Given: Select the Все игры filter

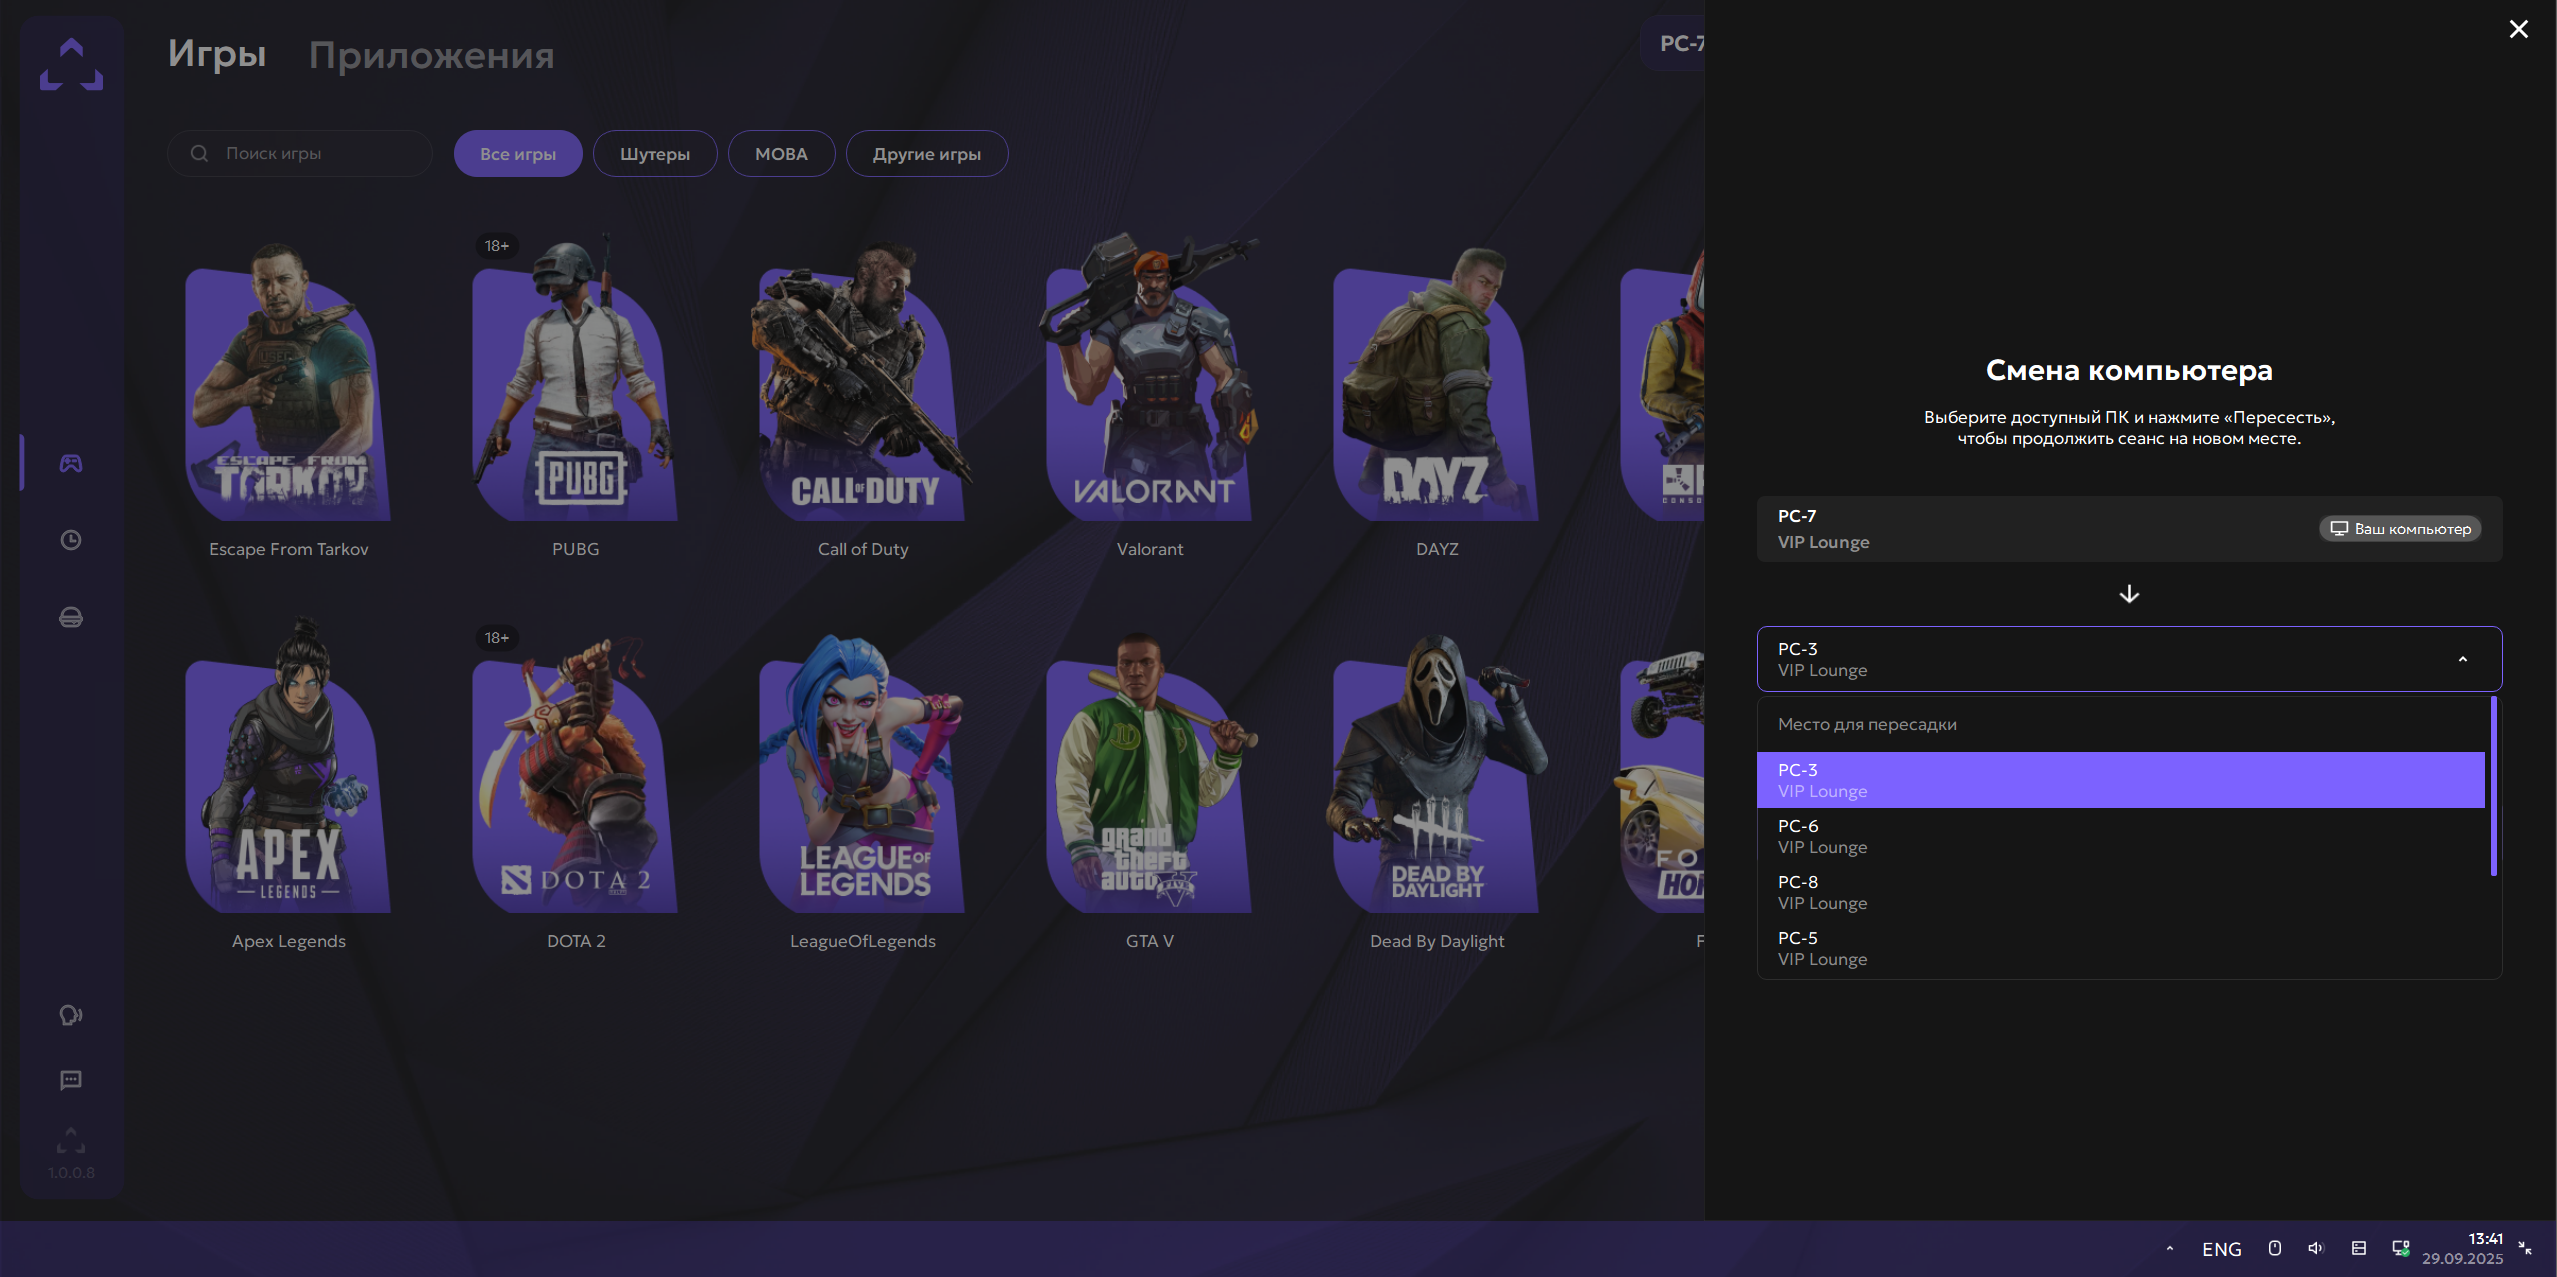Looking at the screenshot, I should 518,154.
